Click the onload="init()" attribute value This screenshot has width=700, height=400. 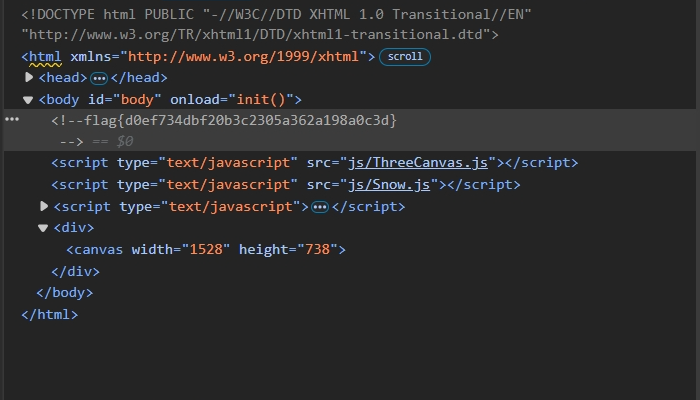(x=261, y=99)
